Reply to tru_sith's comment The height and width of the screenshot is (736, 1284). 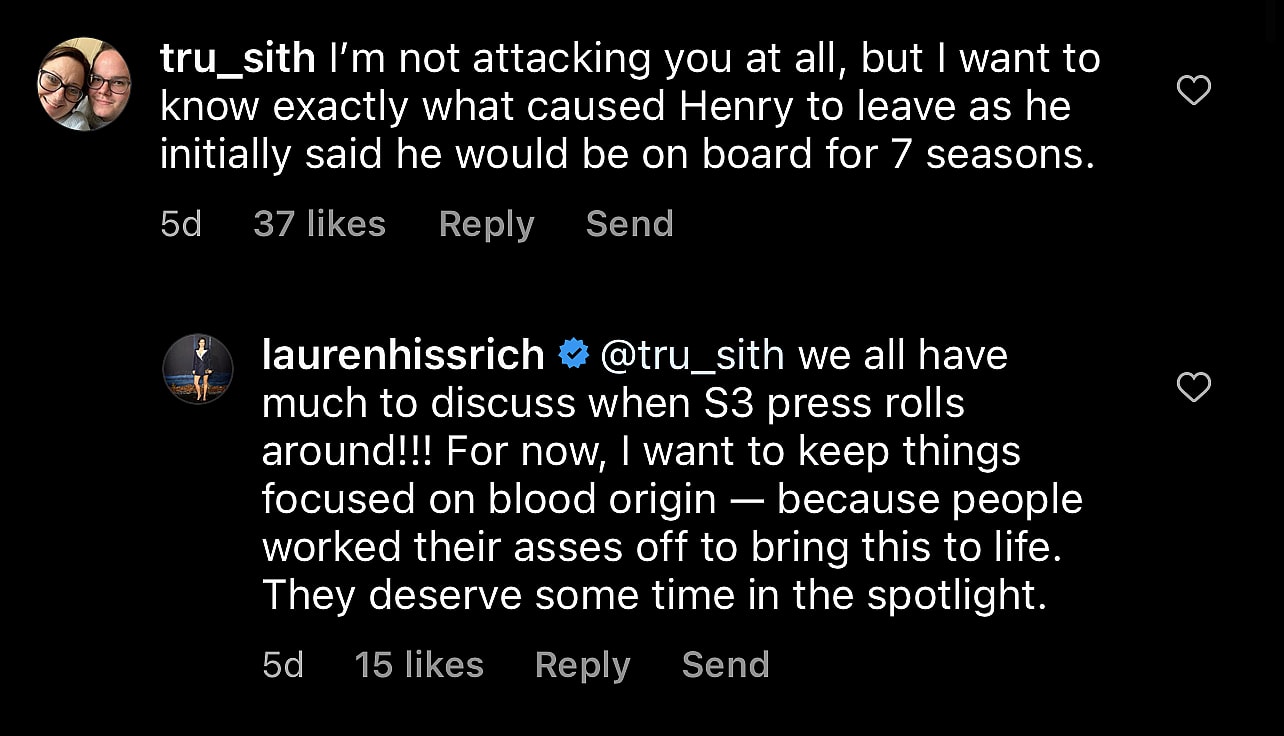486,224
